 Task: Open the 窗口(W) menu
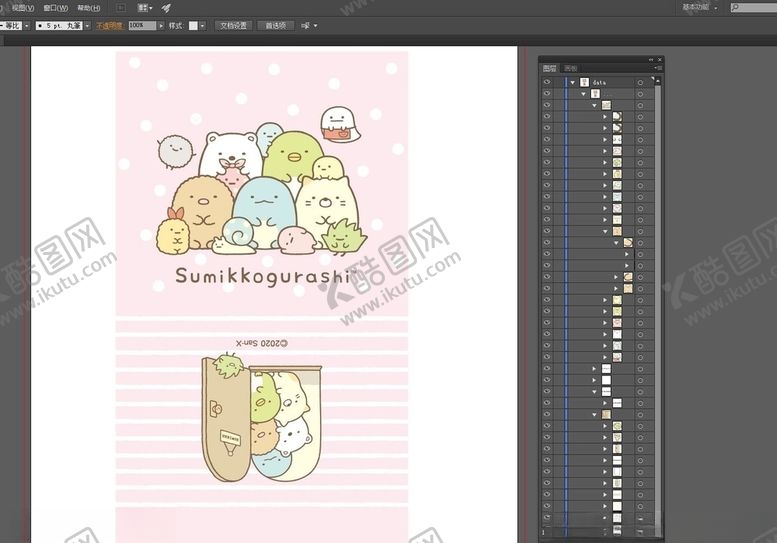tap(56, 8)
